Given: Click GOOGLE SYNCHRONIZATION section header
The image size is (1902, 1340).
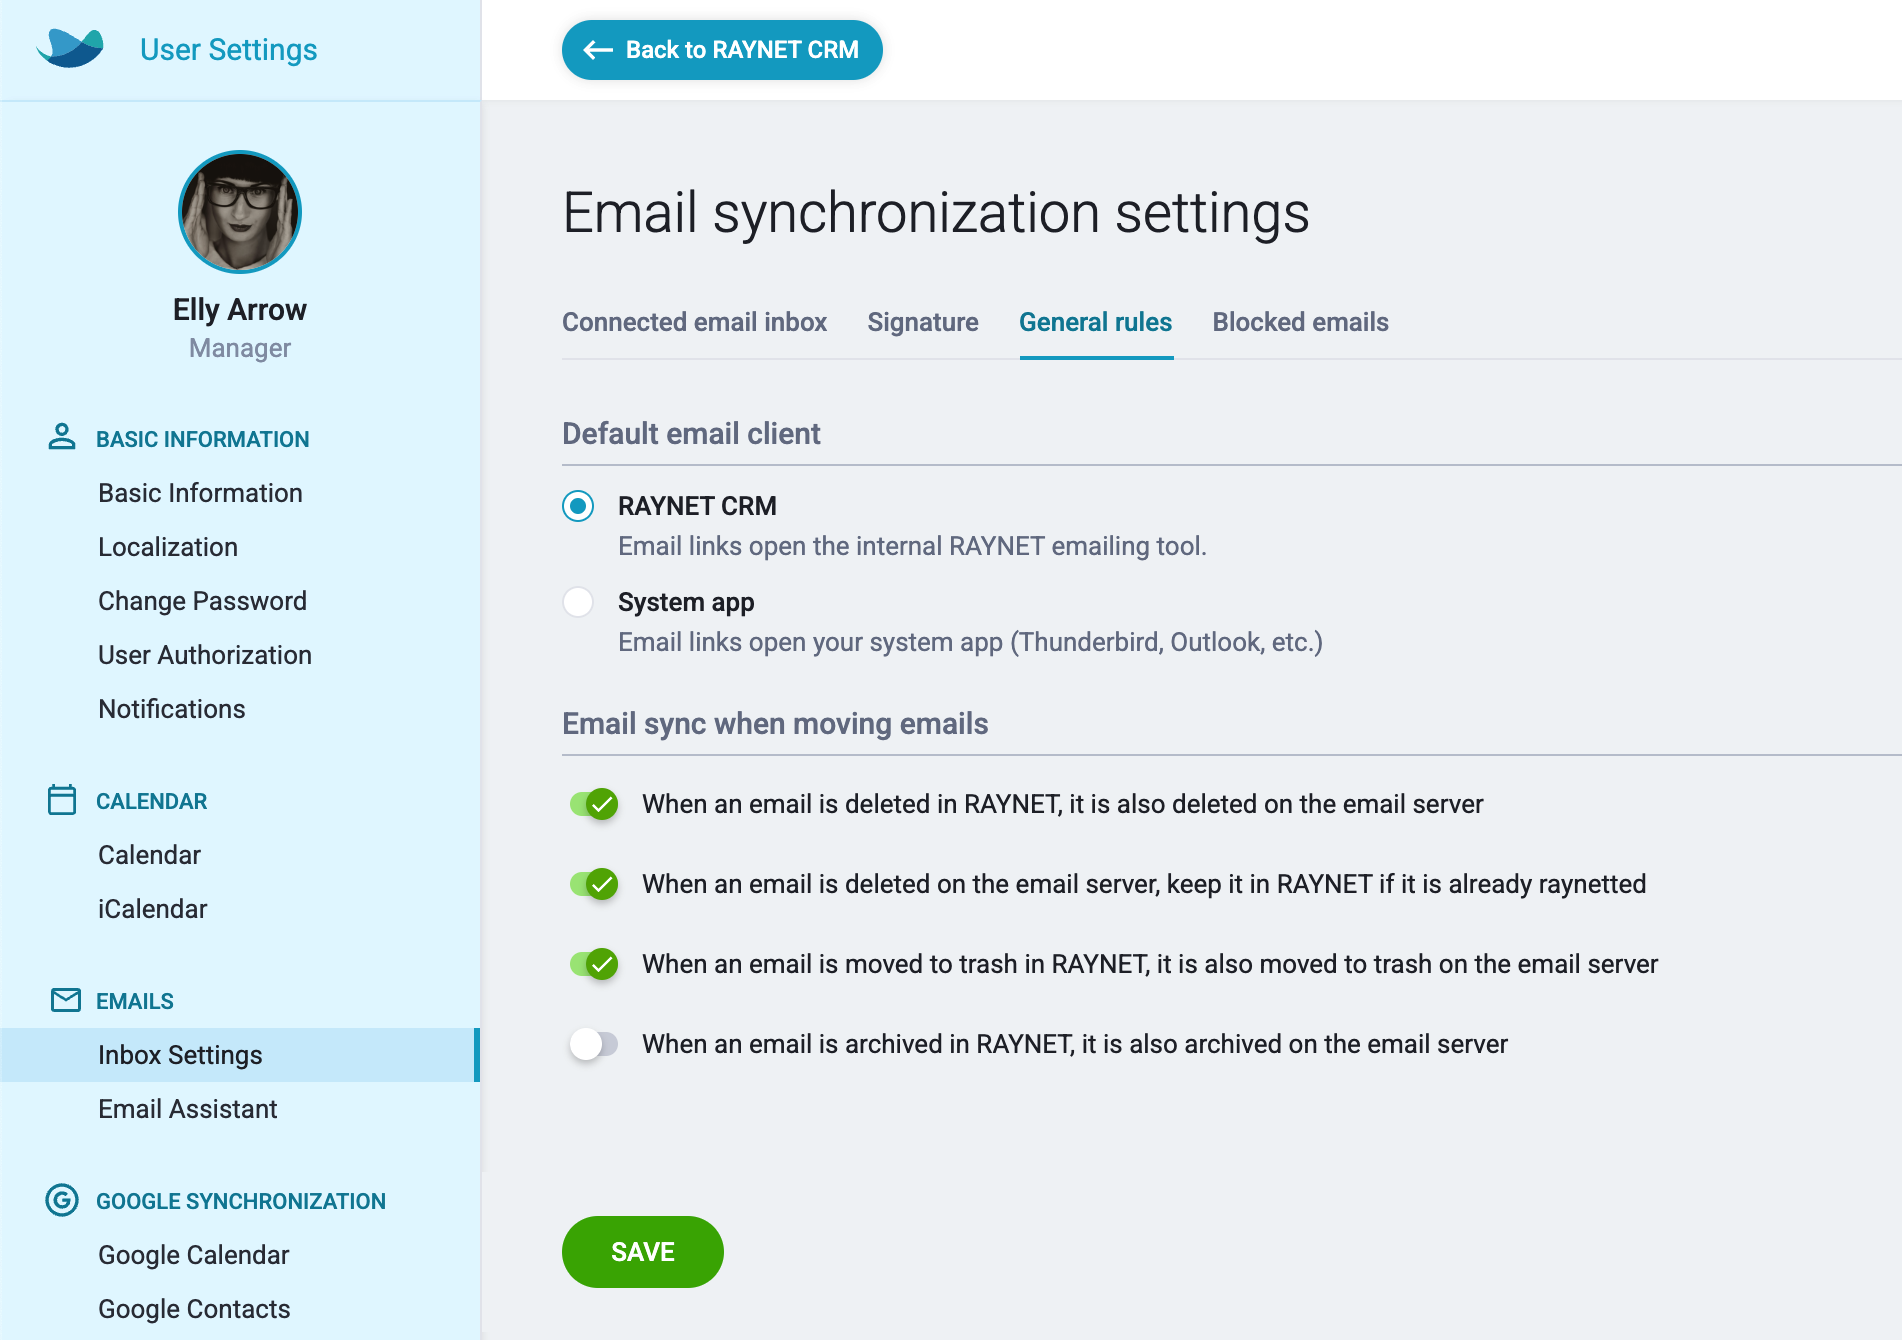Looking at the screenshot, I should tap(241, 1201).
